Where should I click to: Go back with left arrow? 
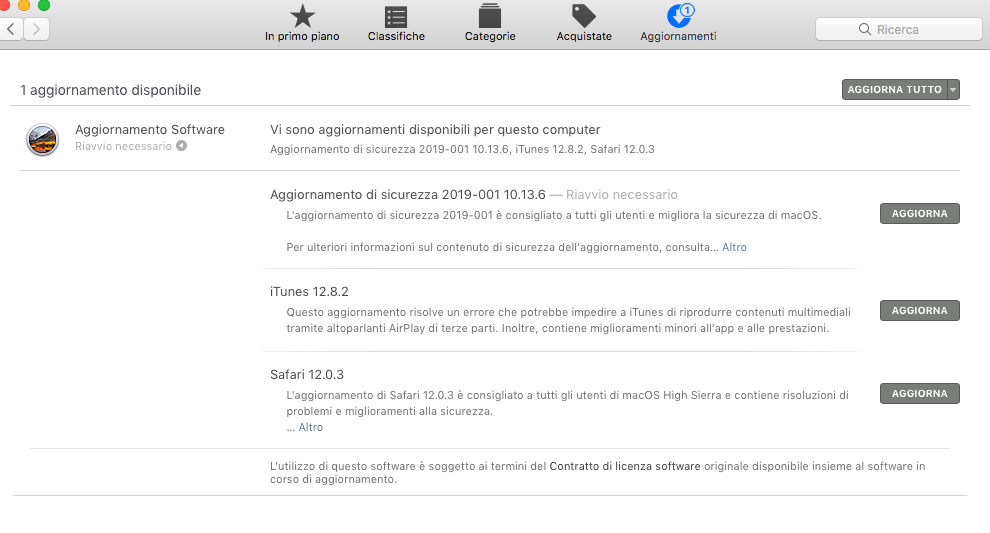tap(11, 29)
